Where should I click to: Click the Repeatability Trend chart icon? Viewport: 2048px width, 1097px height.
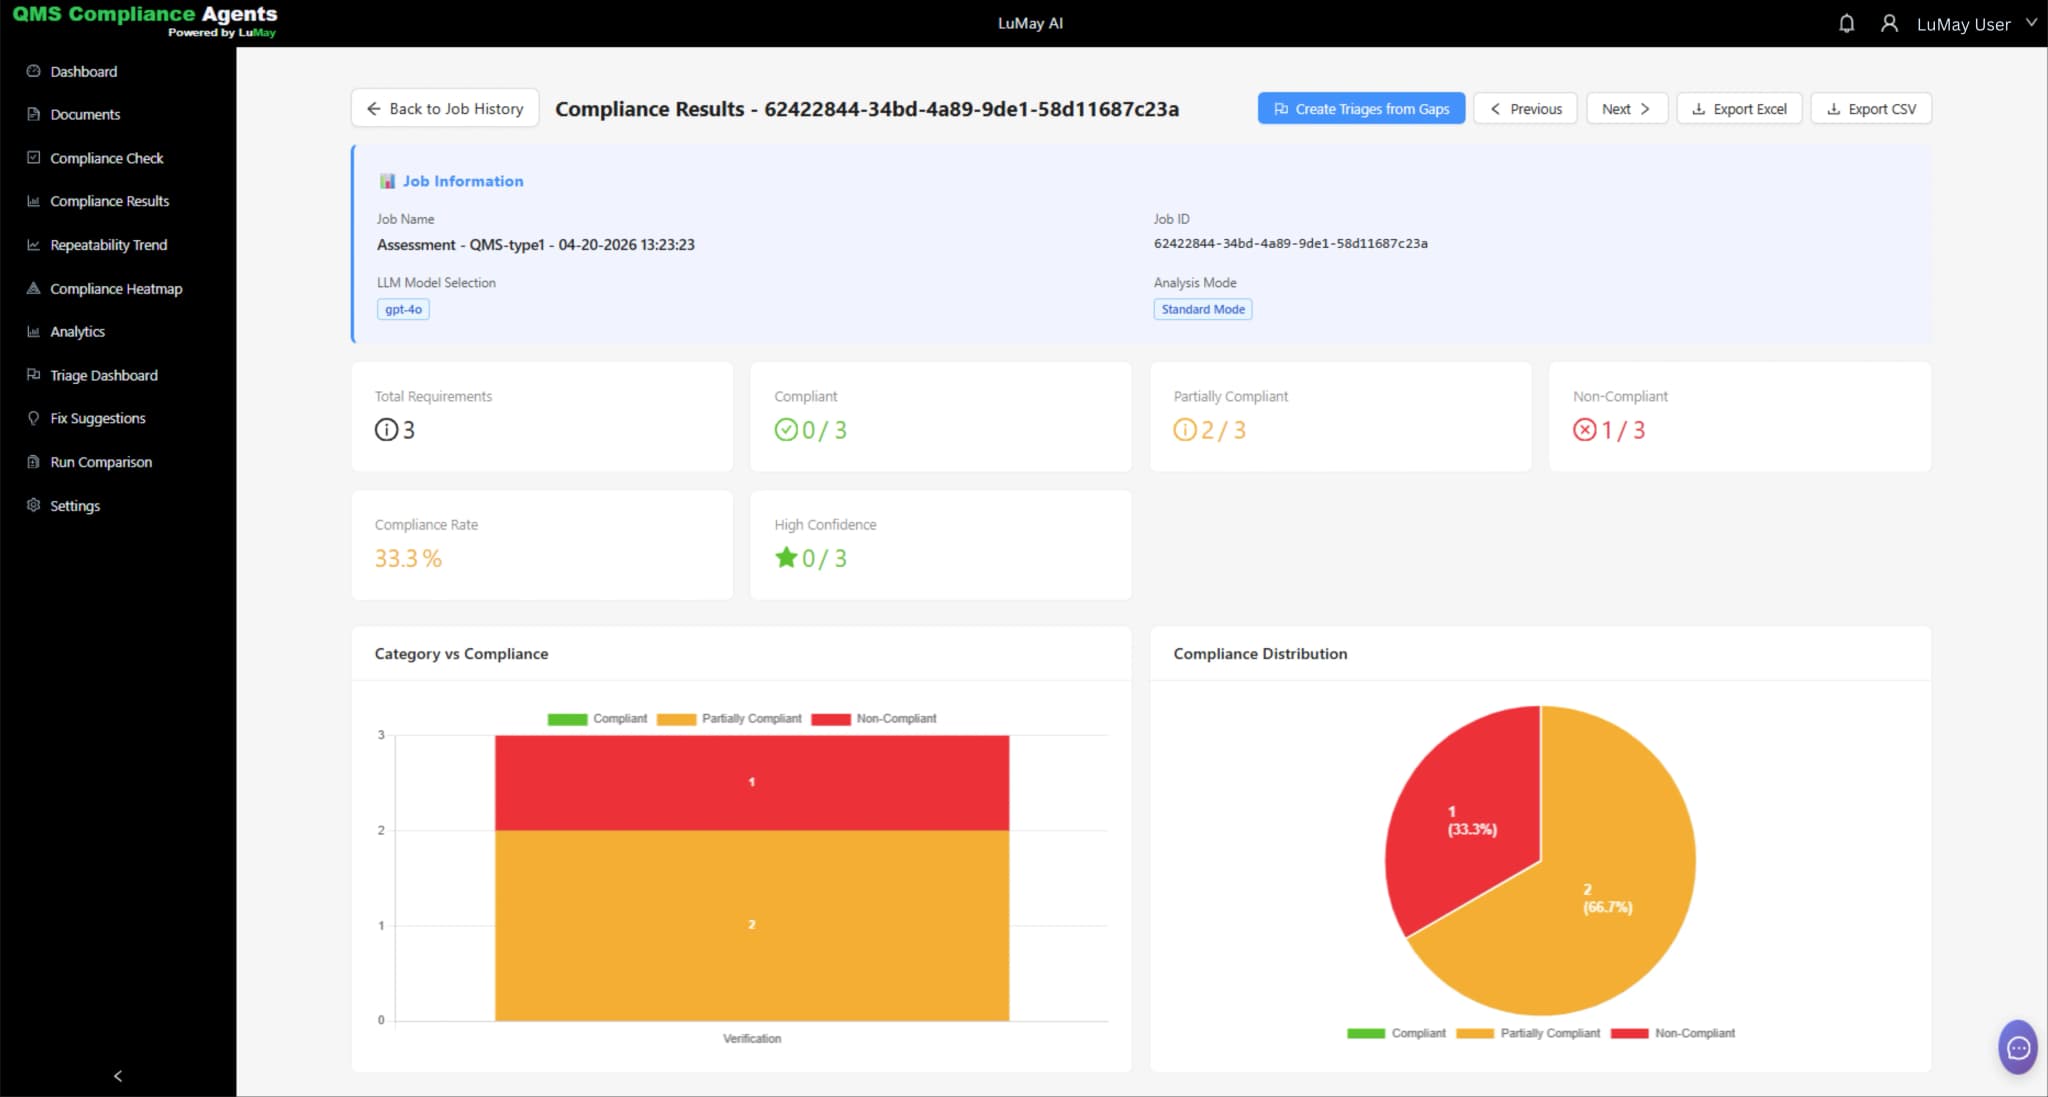[x=33, y=245]
